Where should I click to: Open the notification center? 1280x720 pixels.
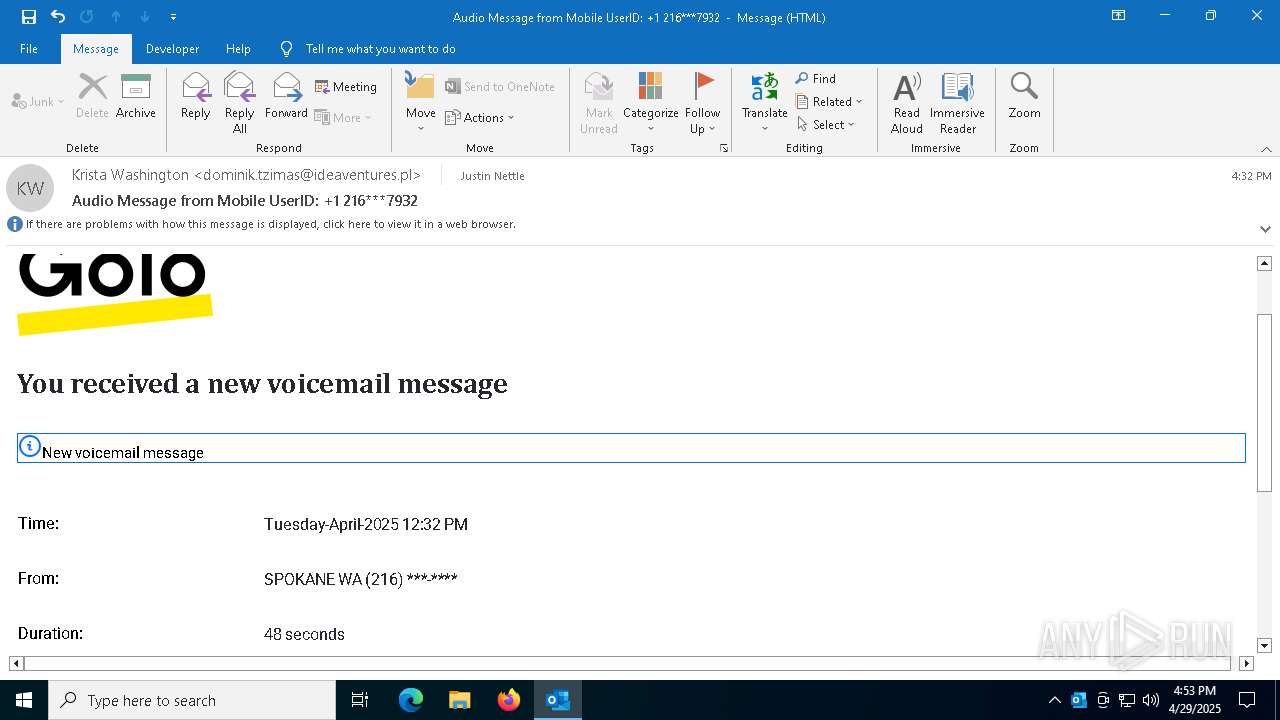(x=1247, y=700)
